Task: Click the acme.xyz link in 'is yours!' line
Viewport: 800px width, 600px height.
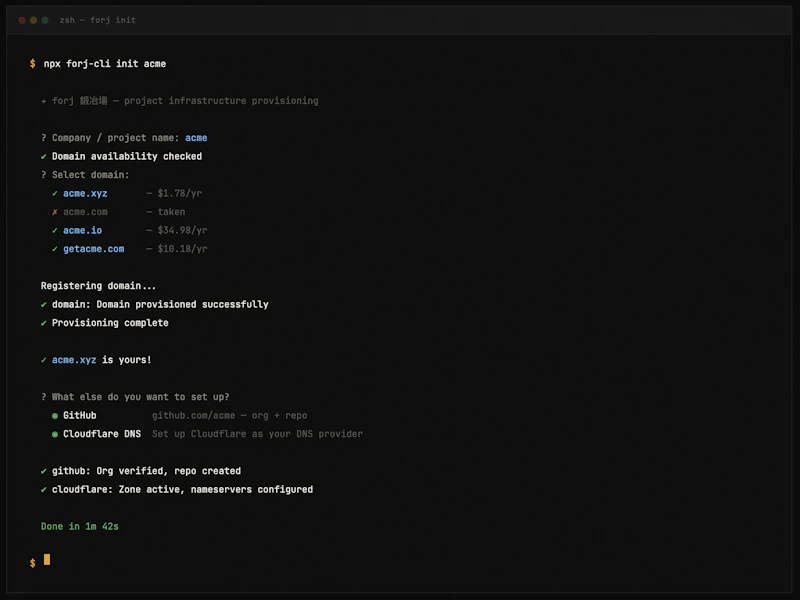Action: click(x=74, y=360)
